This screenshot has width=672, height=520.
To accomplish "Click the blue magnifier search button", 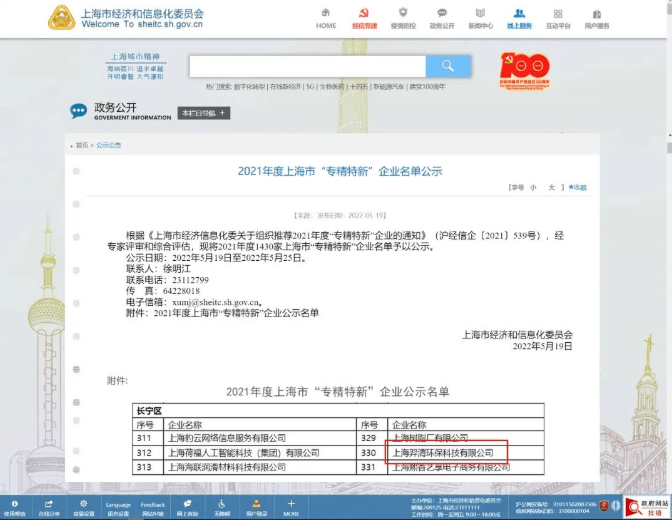I will click(448, 66).
